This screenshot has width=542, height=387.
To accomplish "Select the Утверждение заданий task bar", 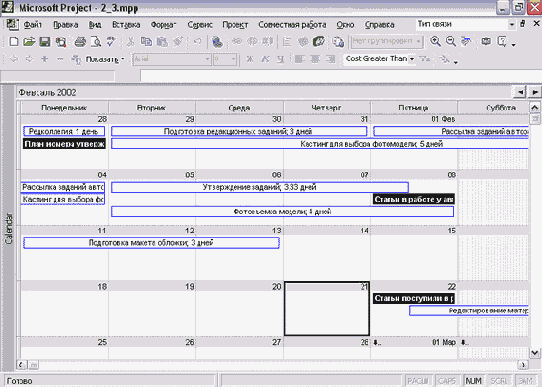I will click(x=260, y=187).
